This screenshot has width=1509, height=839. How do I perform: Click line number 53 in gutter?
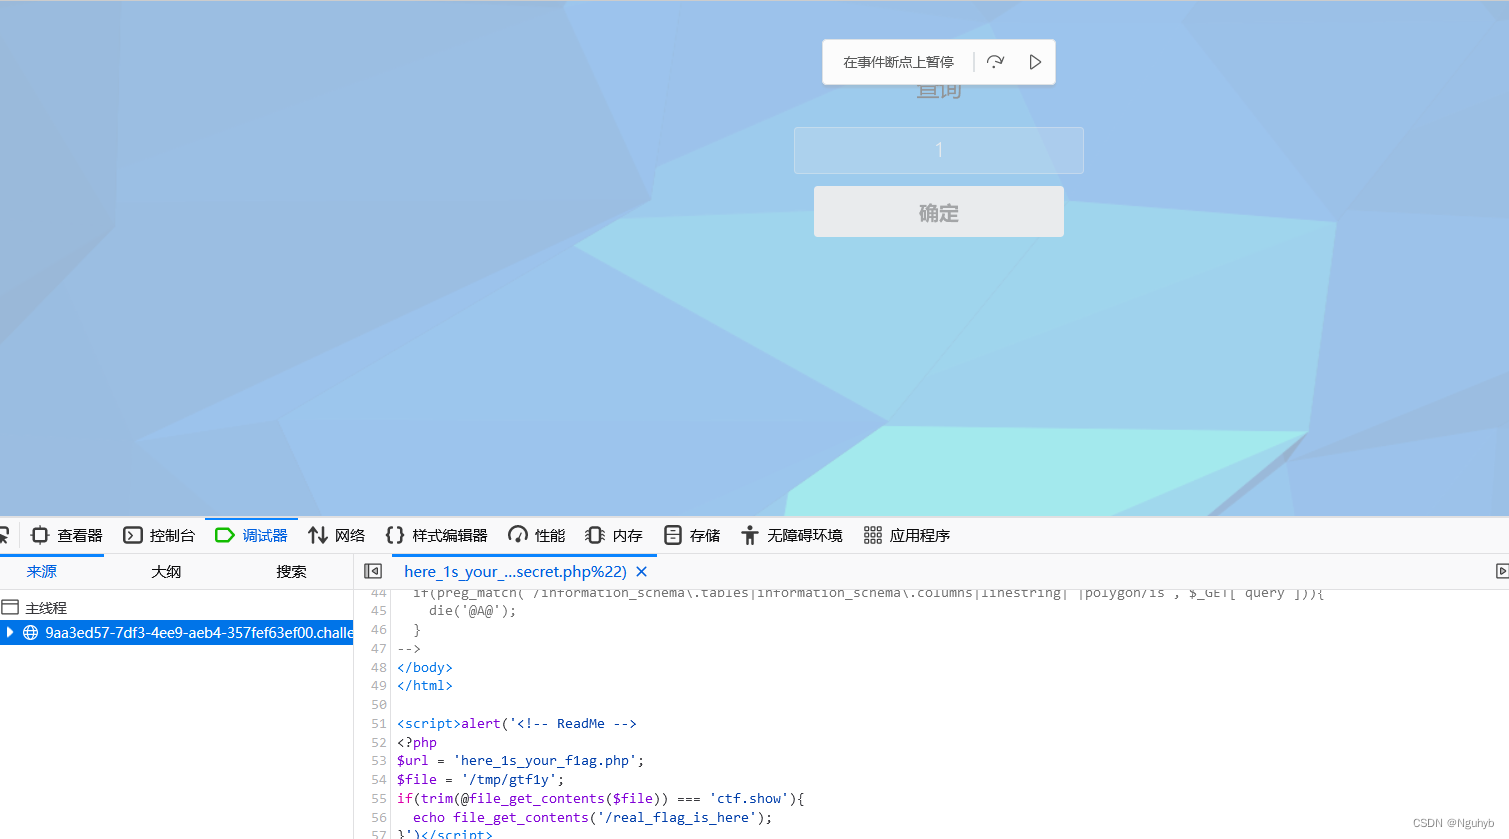click(x=378, y=761)
